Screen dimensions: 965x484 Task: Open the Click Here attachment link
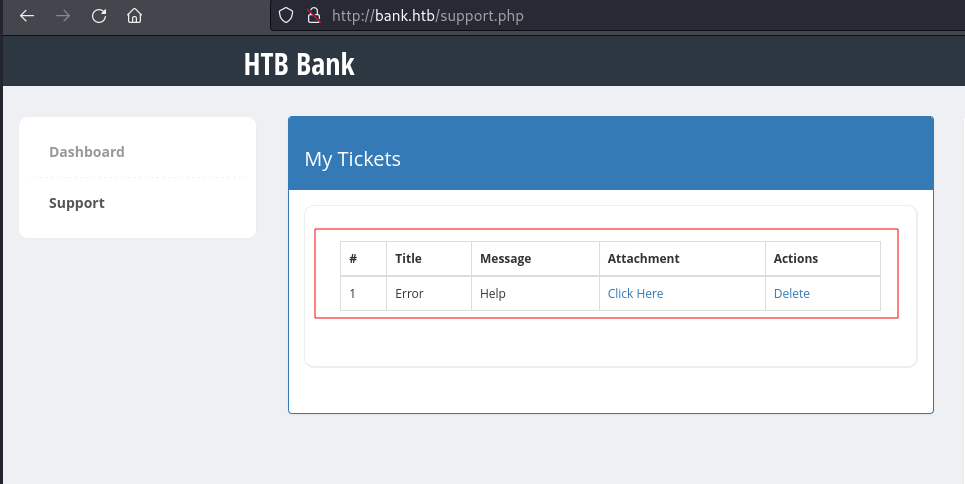click(635, 294)
